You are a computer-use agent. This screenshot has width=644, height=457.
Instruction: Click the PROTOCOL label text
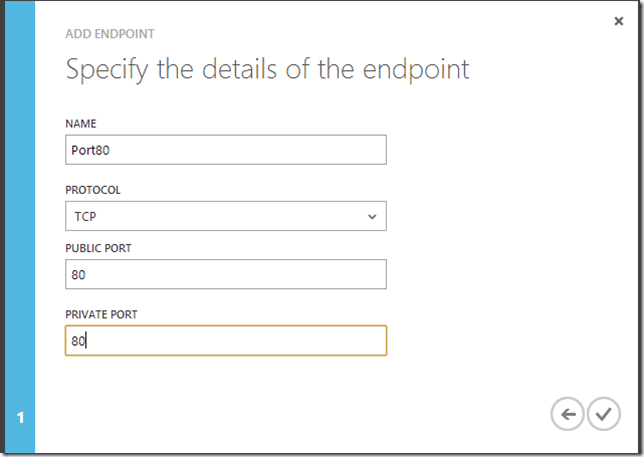(93, 190)
